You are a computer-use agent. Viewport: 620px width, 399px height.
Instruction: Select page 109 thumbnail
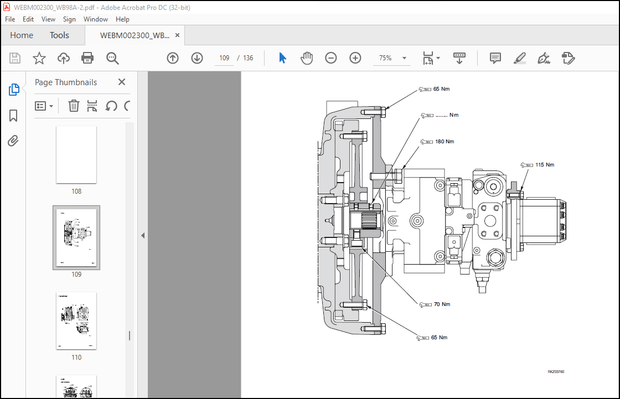[76, 237]
